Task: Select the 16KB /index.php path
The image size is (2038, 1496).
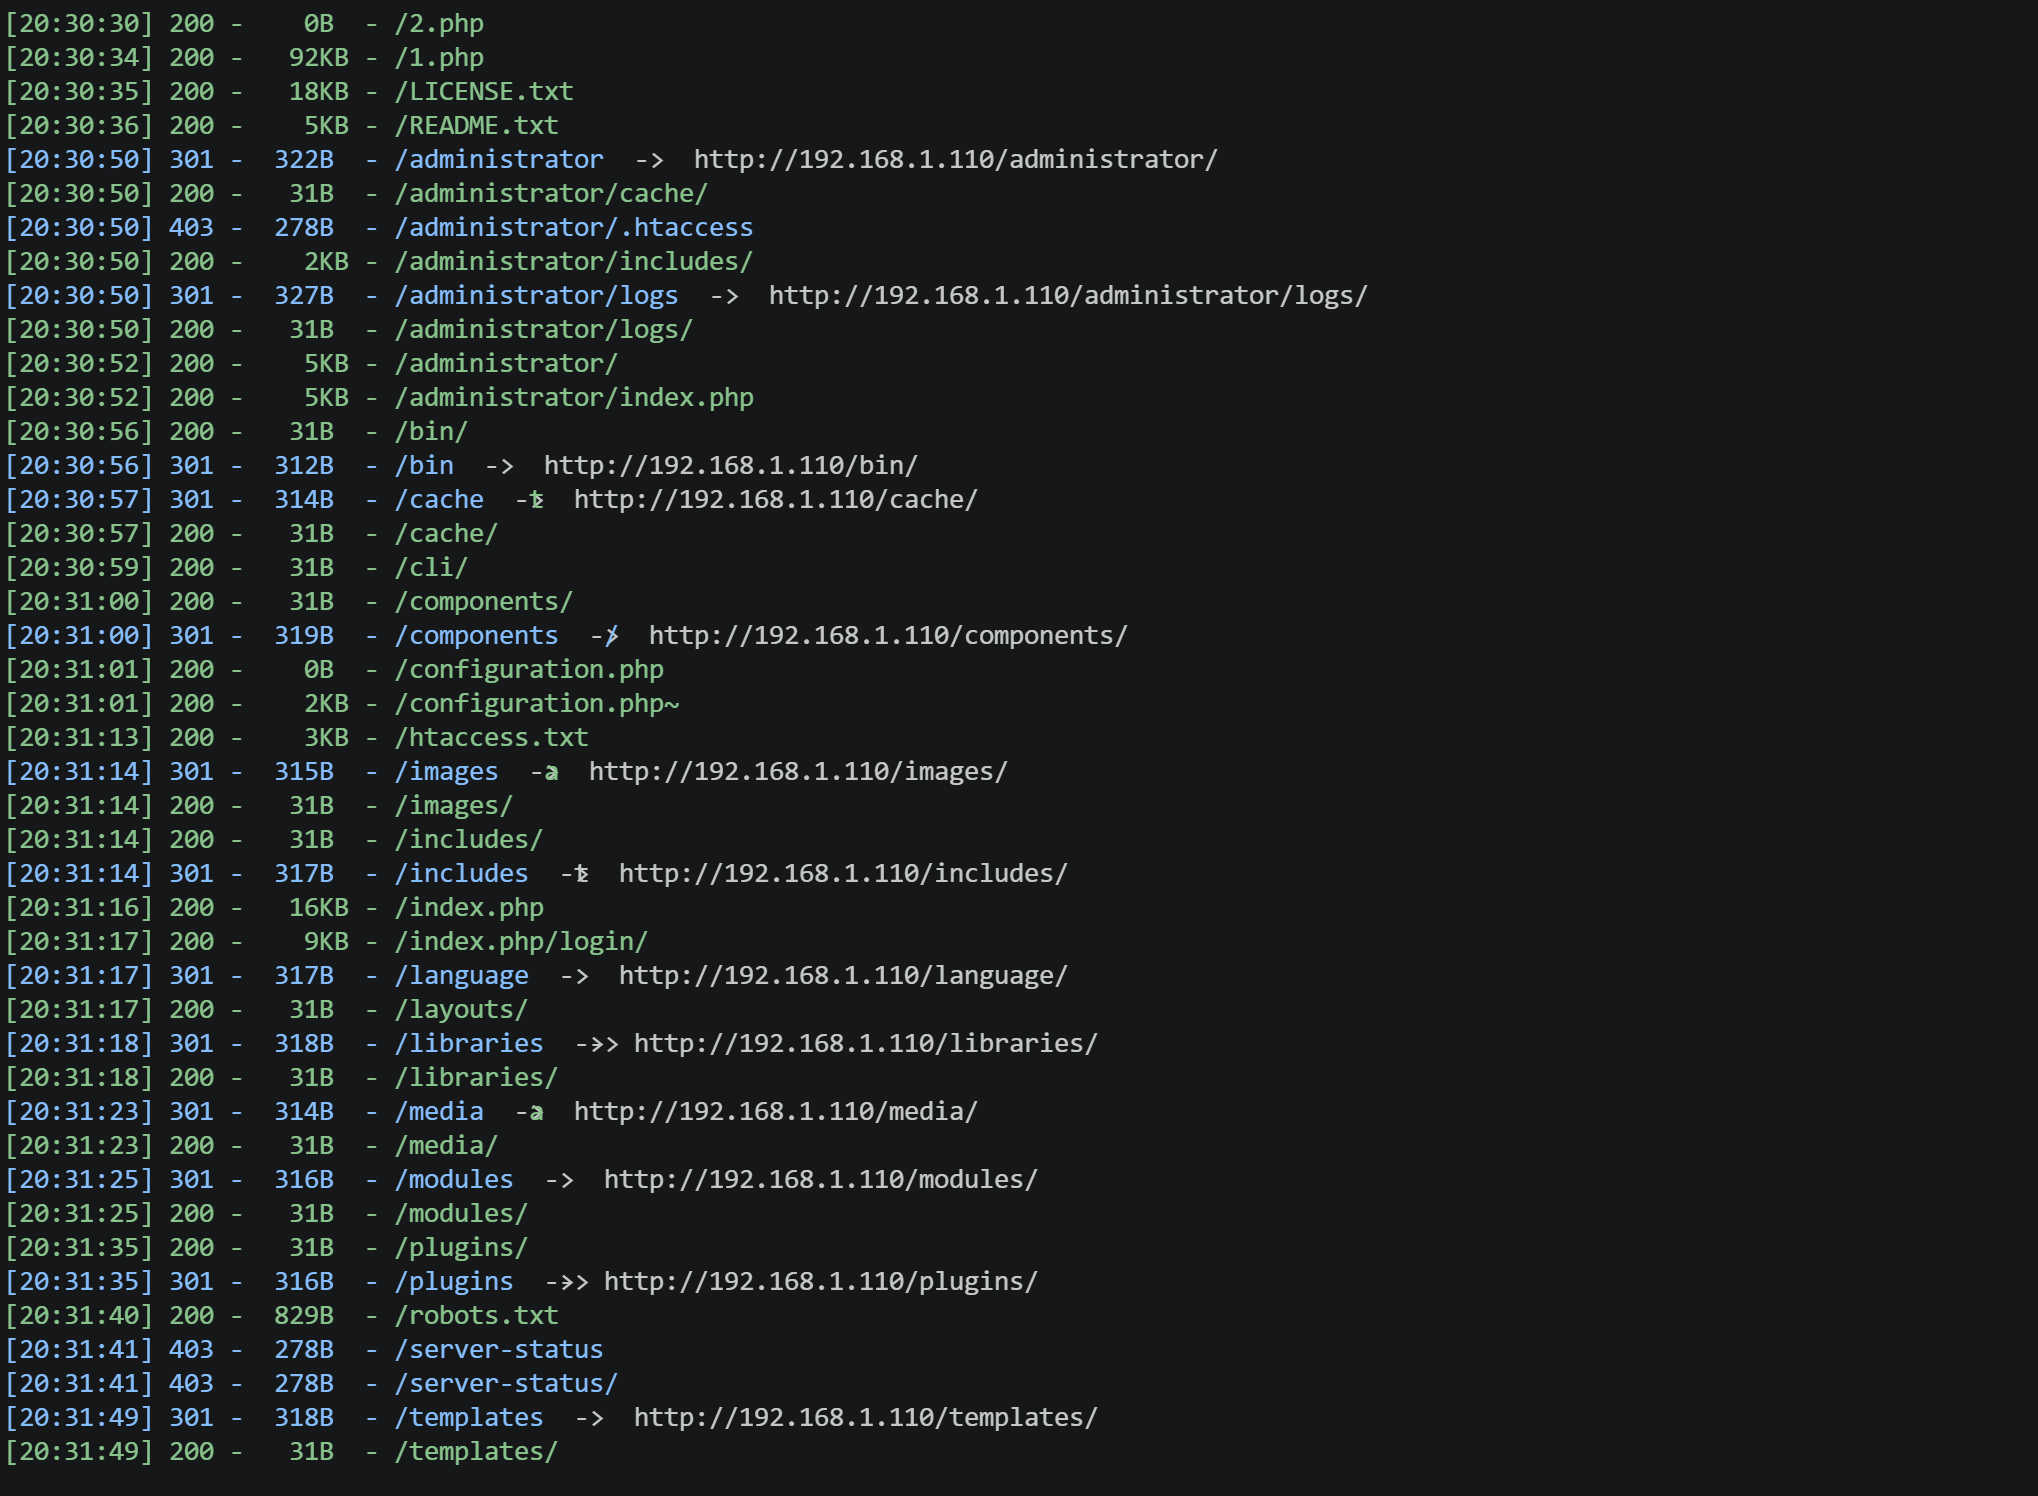Action: click(x=469, y=908)
